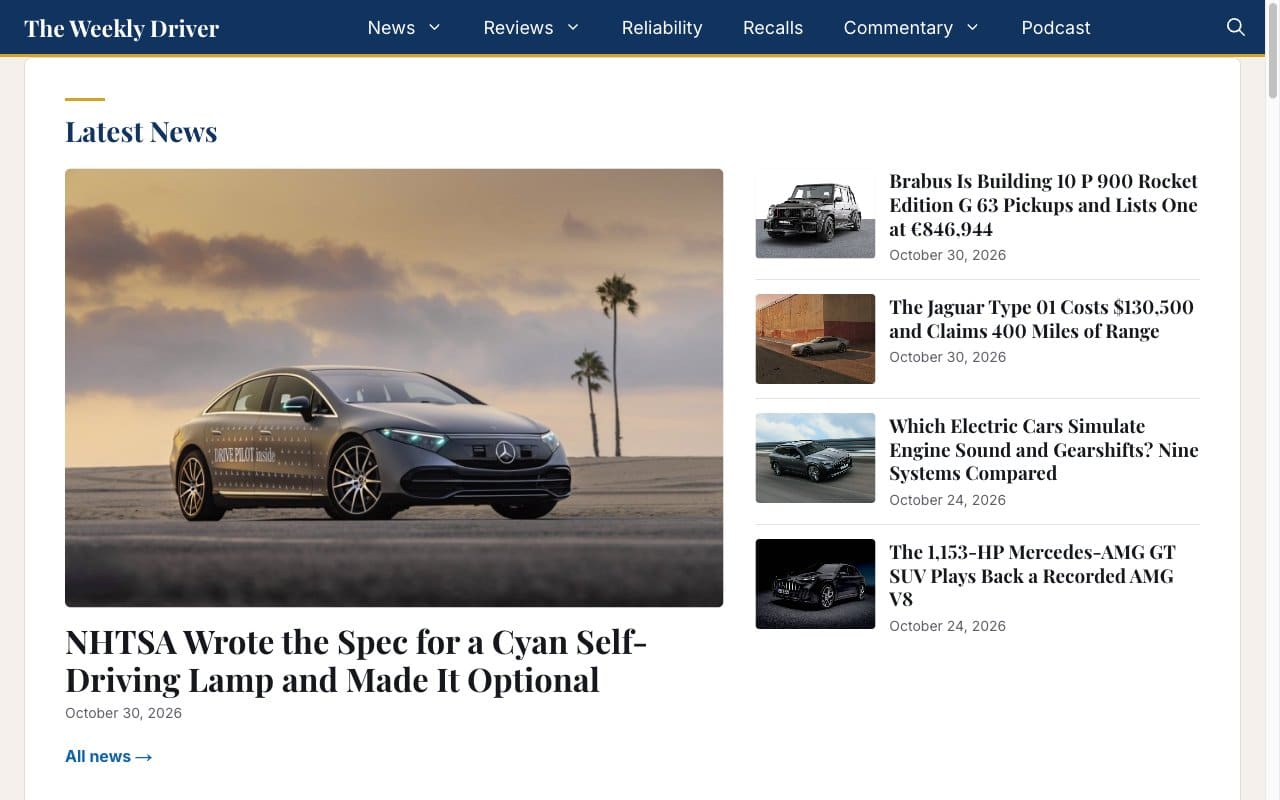Open the Brabus P 900 Rocket Edition article
The image size is (1280, 800).
pyautogui.click(x=1043, y=205)
